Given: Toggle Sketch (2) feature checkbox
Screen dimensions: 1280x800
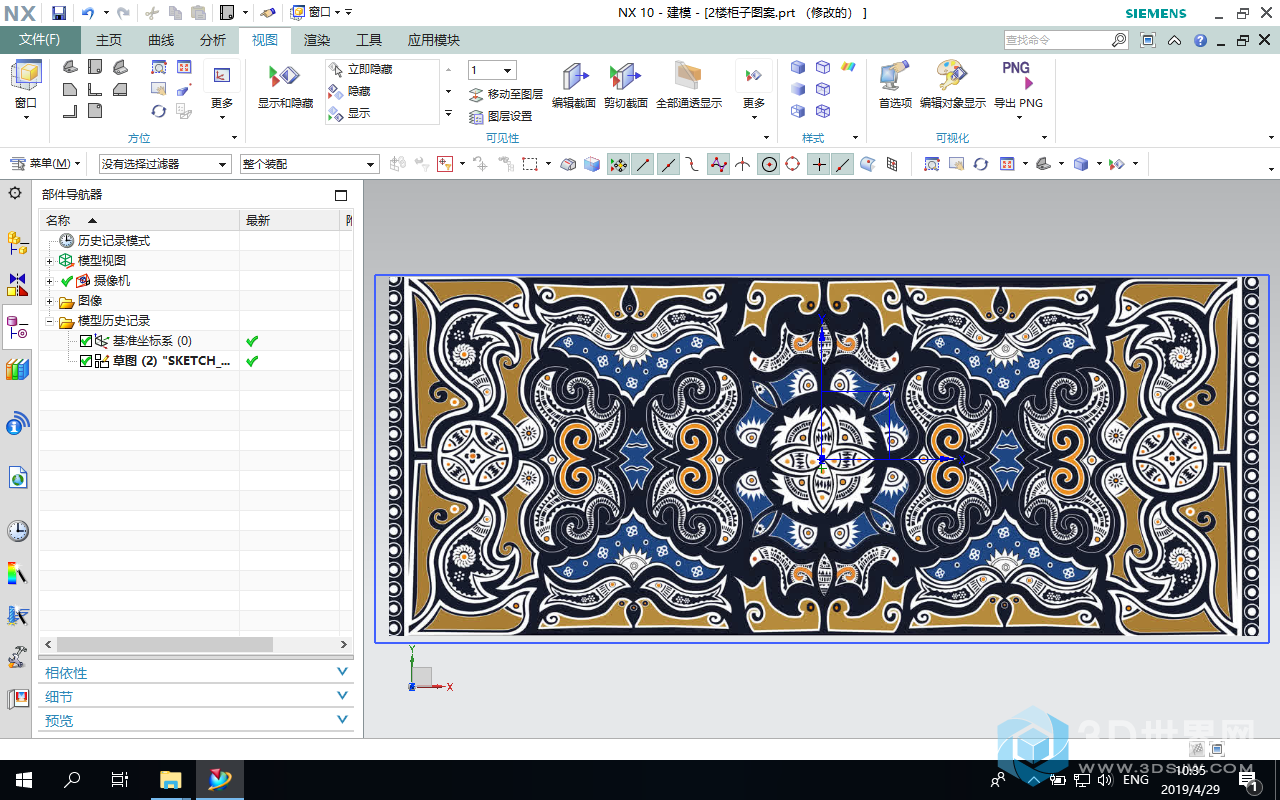Looking at the screenshot, I should (x=86, y=361).
